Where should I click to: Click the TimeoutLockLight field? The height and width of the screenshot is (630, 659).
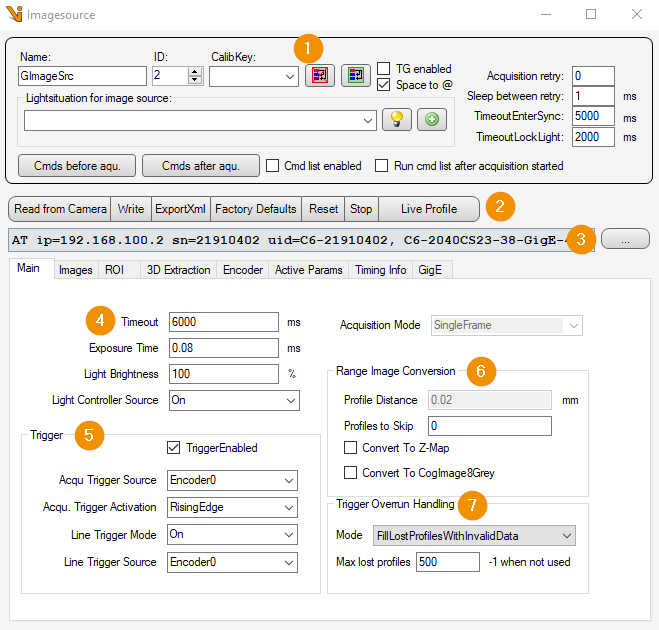click(x=593, y=137)
